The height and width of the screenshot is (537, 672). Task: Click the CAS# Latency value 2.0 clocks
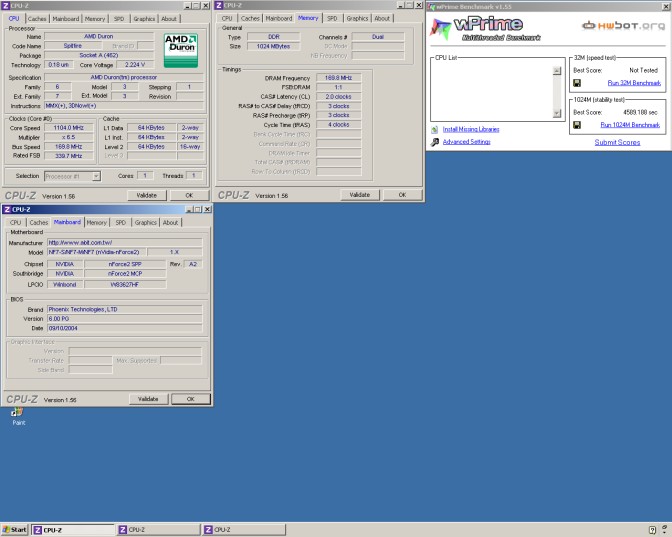click(x=339, y=97)
